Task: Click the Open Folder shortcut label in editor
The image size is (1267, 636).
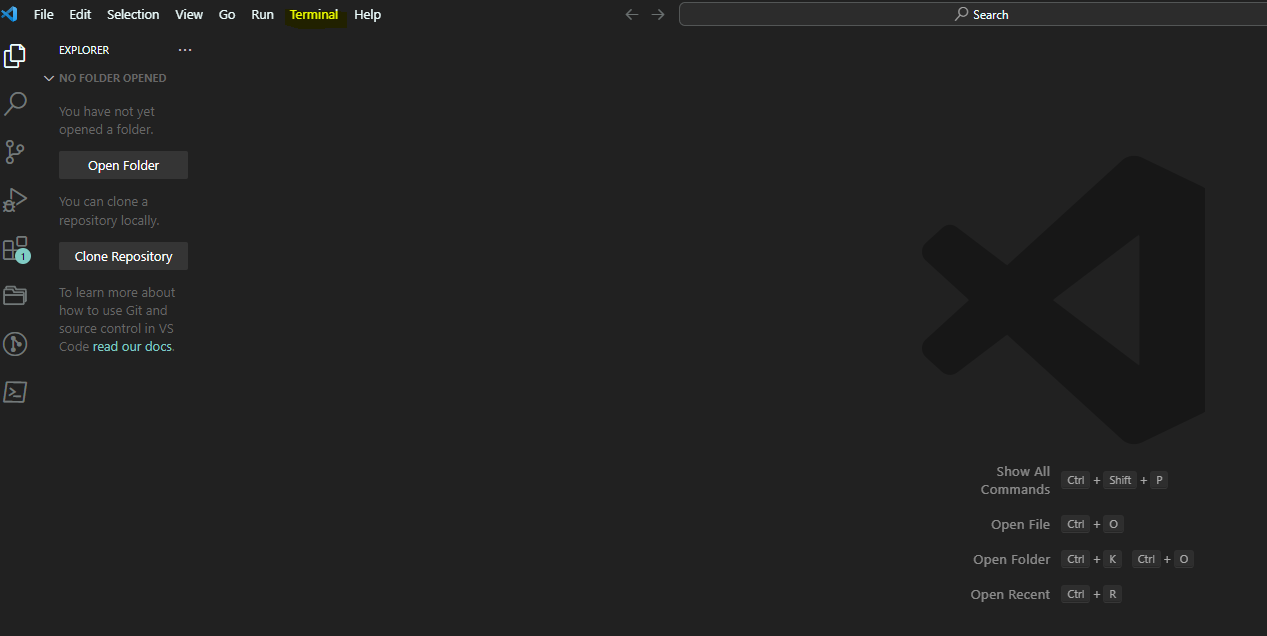Action: coord(1012,559)
